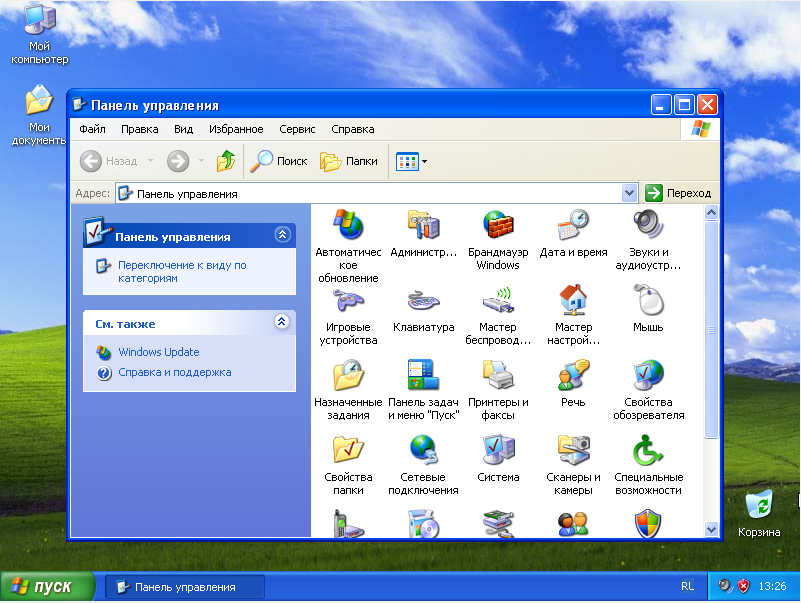Click the RL language indicator in taskbar
This screenshot has width=801, height=603.
[688, 587]
